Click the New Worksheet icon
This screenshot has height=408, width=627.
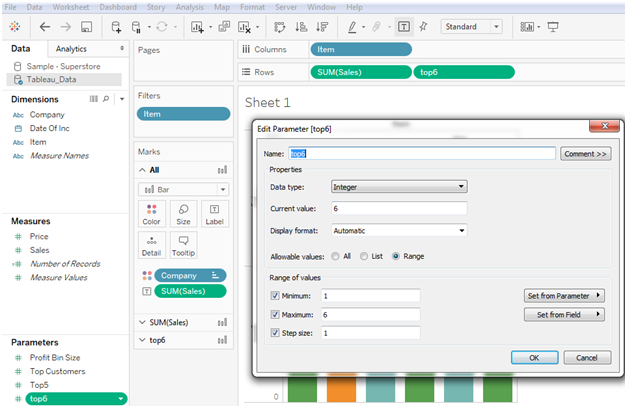(198, 27)
